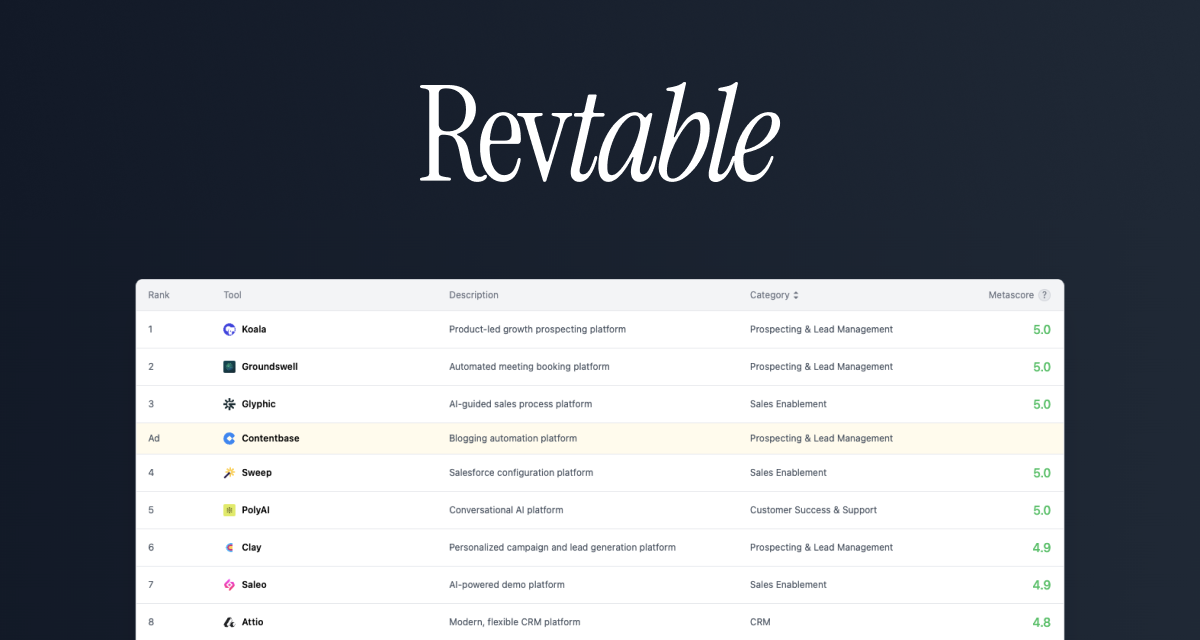Image resolution: width=1200 pixels, height=640 pixels.
Task: Open the Koala tool entry
Action: pos(253,329)
